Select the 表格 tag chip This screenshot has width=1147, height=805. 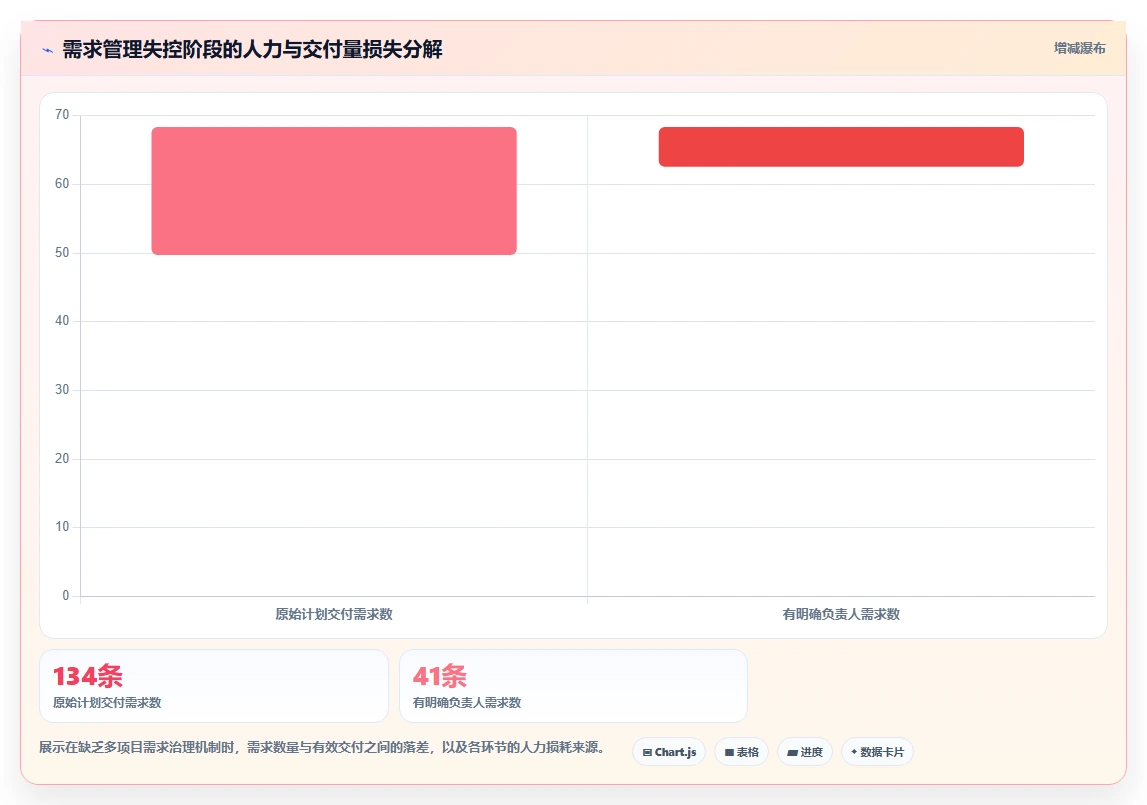point(741,752)
